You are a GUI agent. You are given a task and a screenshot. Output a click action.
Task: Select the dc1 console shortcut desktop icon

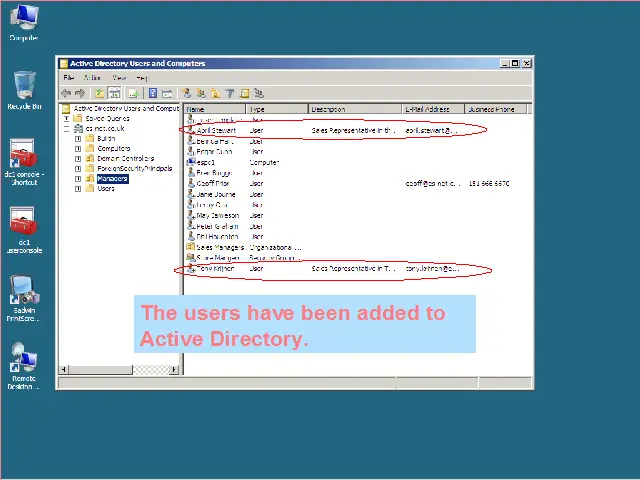click(24, 162)
